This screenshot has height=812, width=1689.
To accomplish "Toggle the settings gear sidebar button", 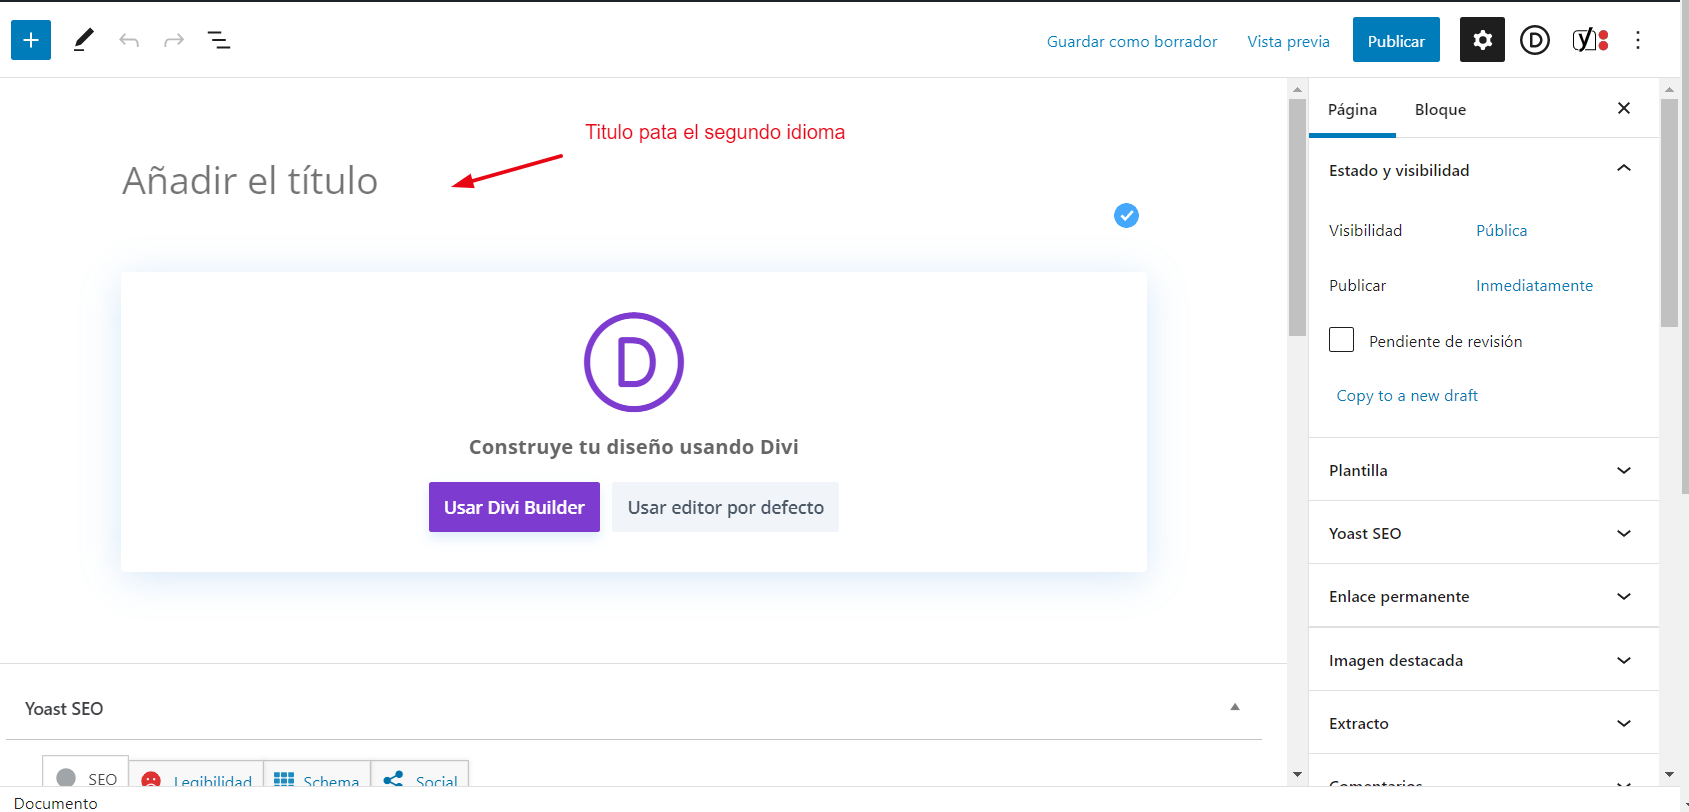I will pos(1482,40).
